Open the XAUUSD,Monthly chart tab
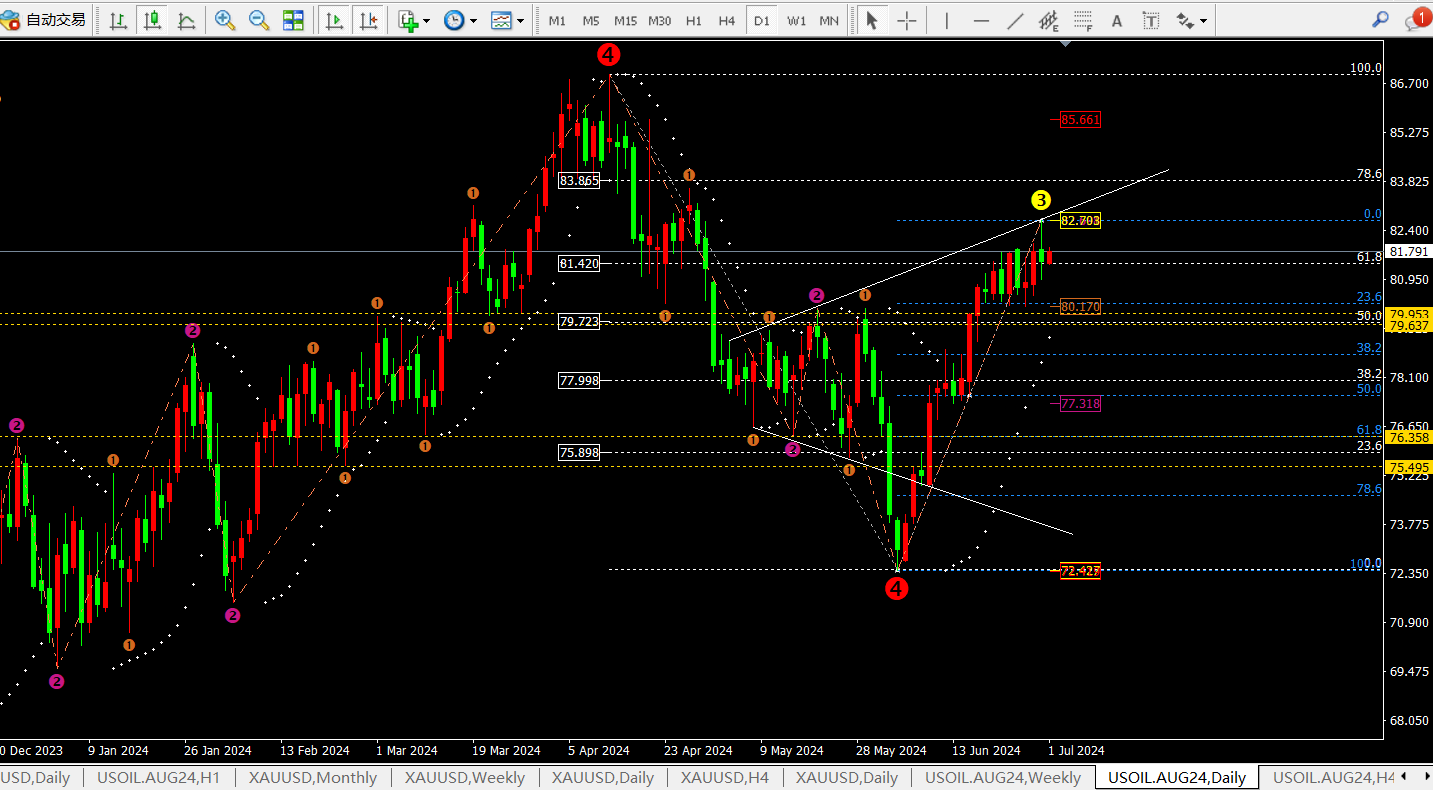1433x790 pixels. point(313,777)
